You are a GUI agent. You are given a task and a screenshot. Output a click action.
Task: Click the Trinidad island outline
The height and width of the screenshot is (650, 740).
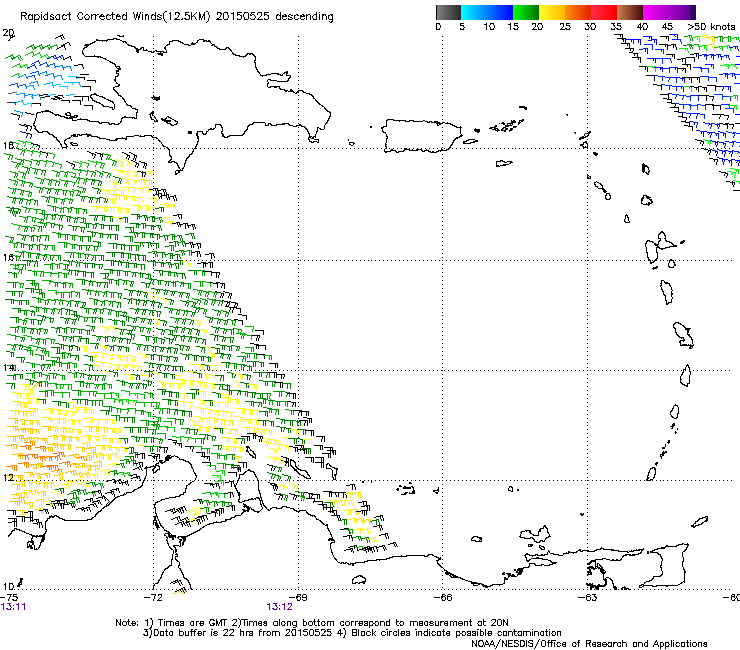click(666, 565)
